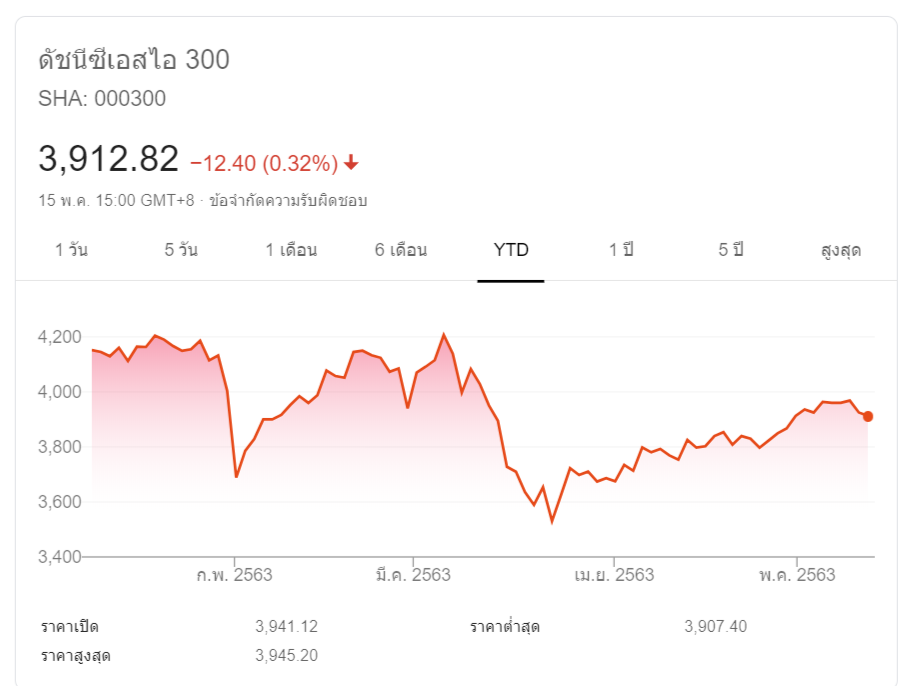Switch to the 1 ปี tab
The height and width of the screenshot is (686, 916).
click(x=621, y=250)
